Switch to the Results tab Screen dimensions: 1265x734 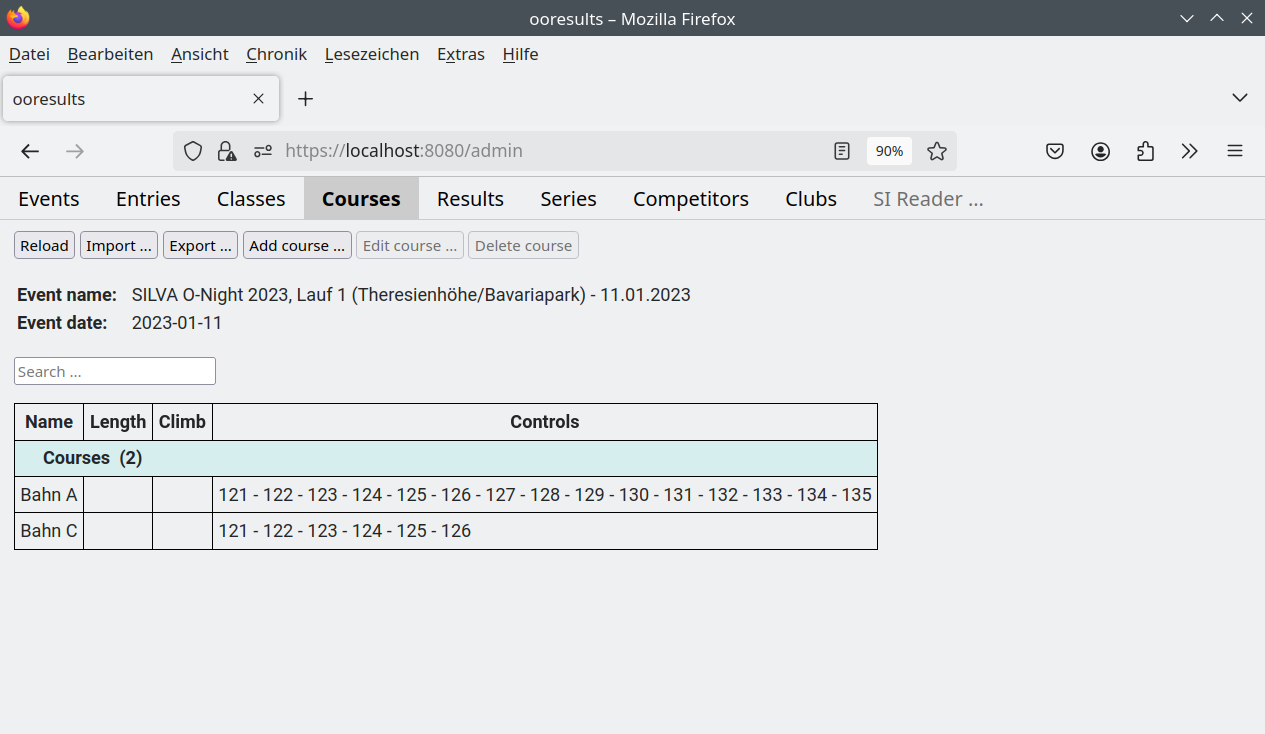click(x=470, y=199)
